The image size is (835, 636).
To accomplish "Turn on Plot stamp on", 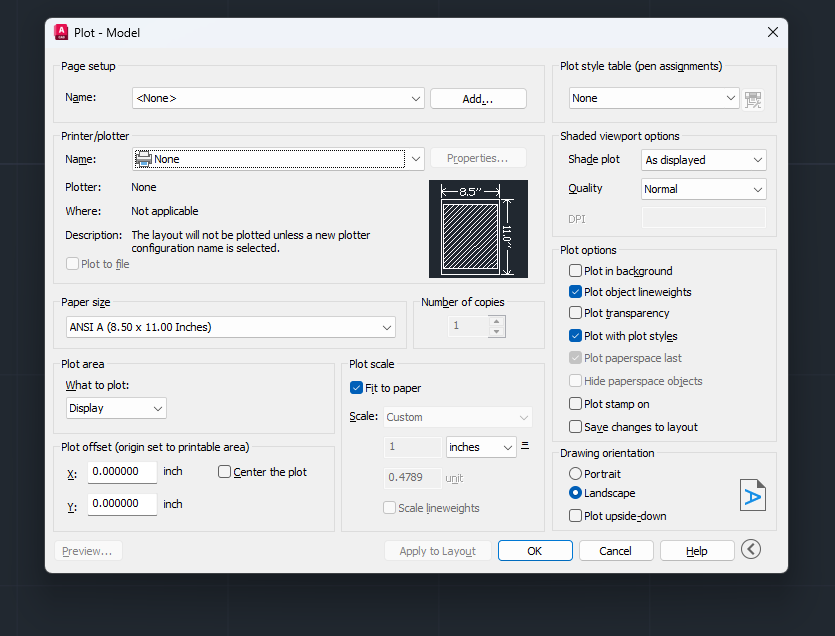I will (575, 404).
